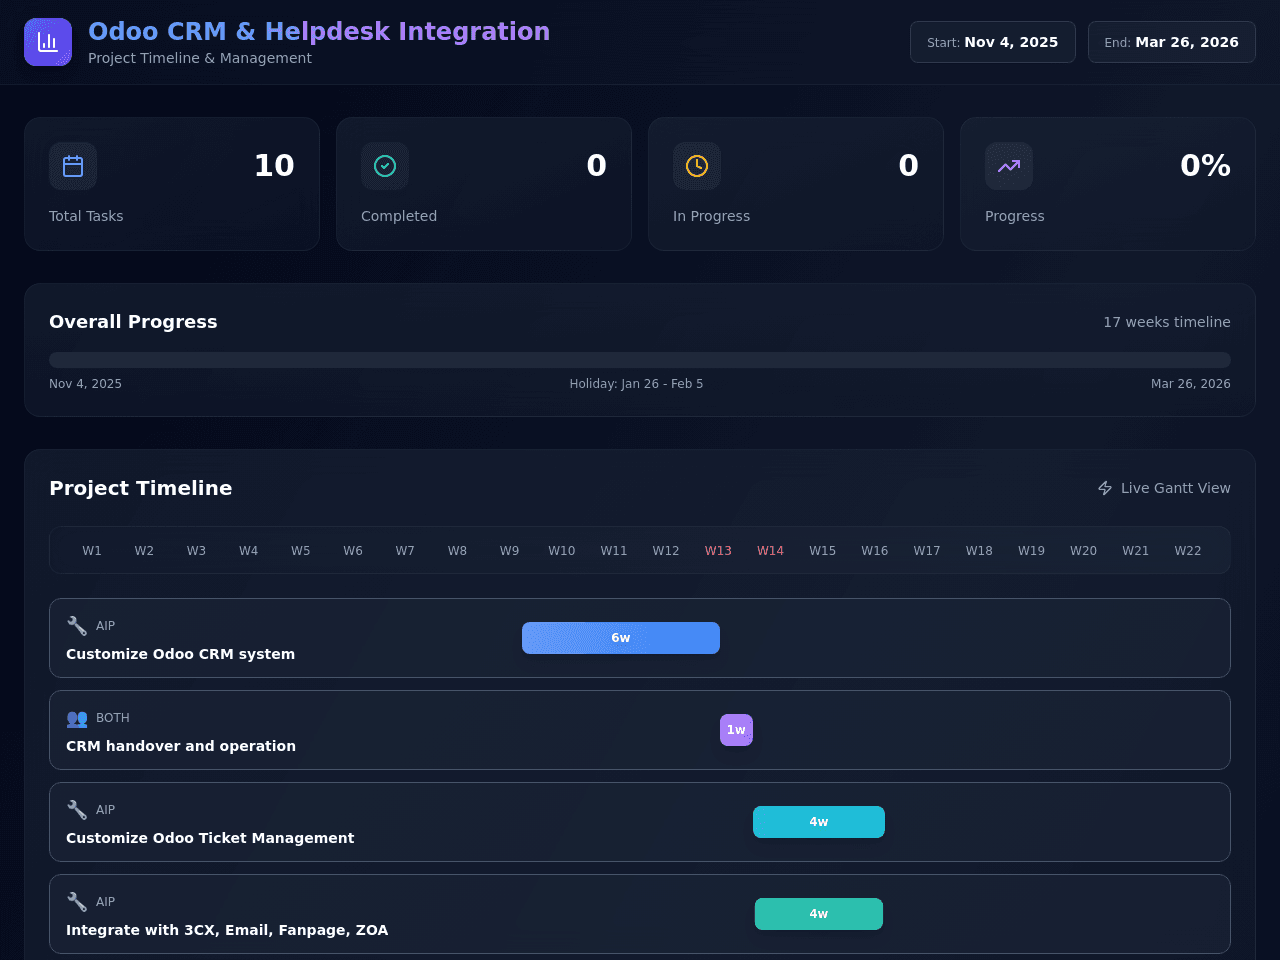This screenshot has width=1280, height=960.
Task: Click week W5 in timeline header
Action: [x=301, y=551]
